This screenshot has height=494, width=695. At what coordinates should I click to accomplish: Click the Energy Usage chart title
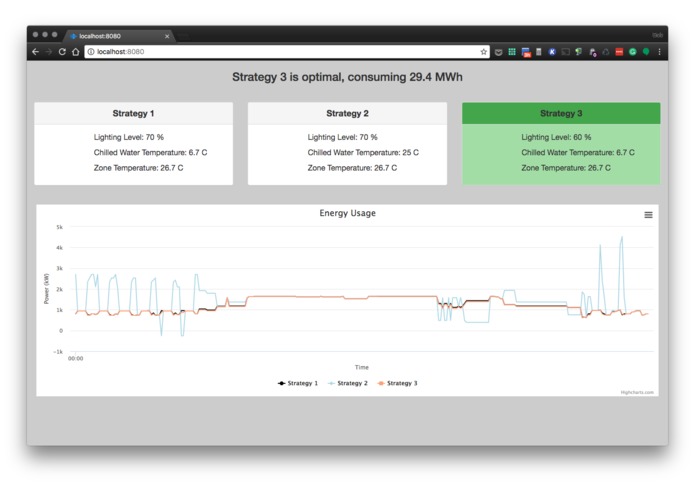(x=348, y=213)
